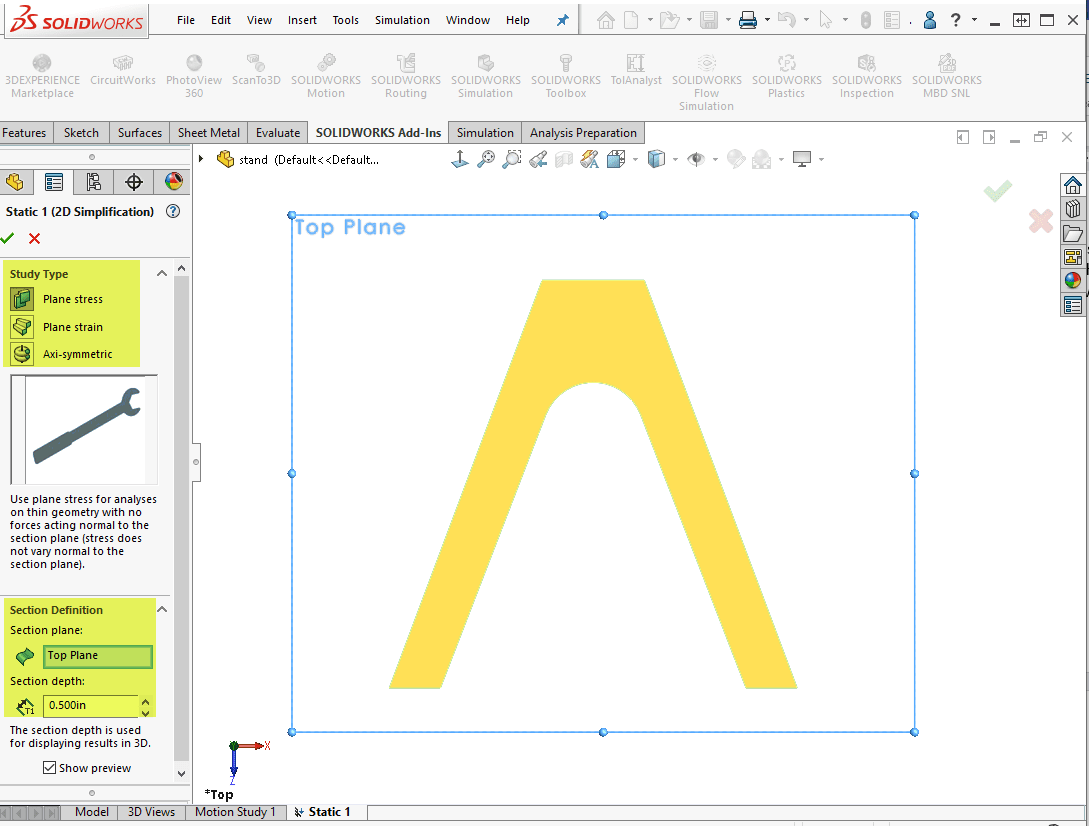Expand the stand feature tree node
Viewport: 1089px width, 826px height.
(x=201, y=159)
